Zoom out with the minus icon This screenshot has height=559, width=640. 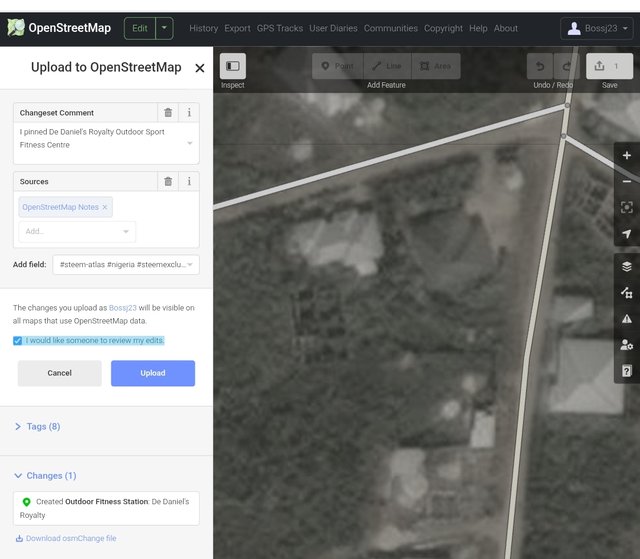627,181
